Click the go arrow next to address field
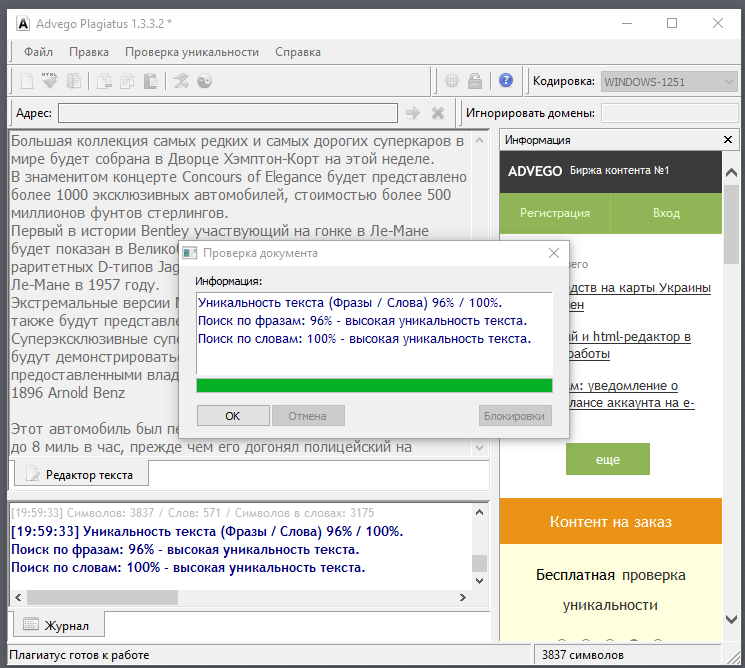This screenshot has width=745, height=668. pyautogui.click(x=413, y=113)
